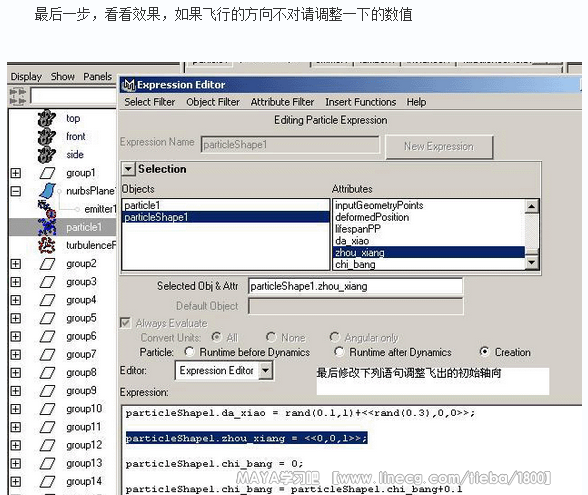Click the group8 transform icon
Image resolution: width=588 pixels, height=495 pixels.
[47, 373]
